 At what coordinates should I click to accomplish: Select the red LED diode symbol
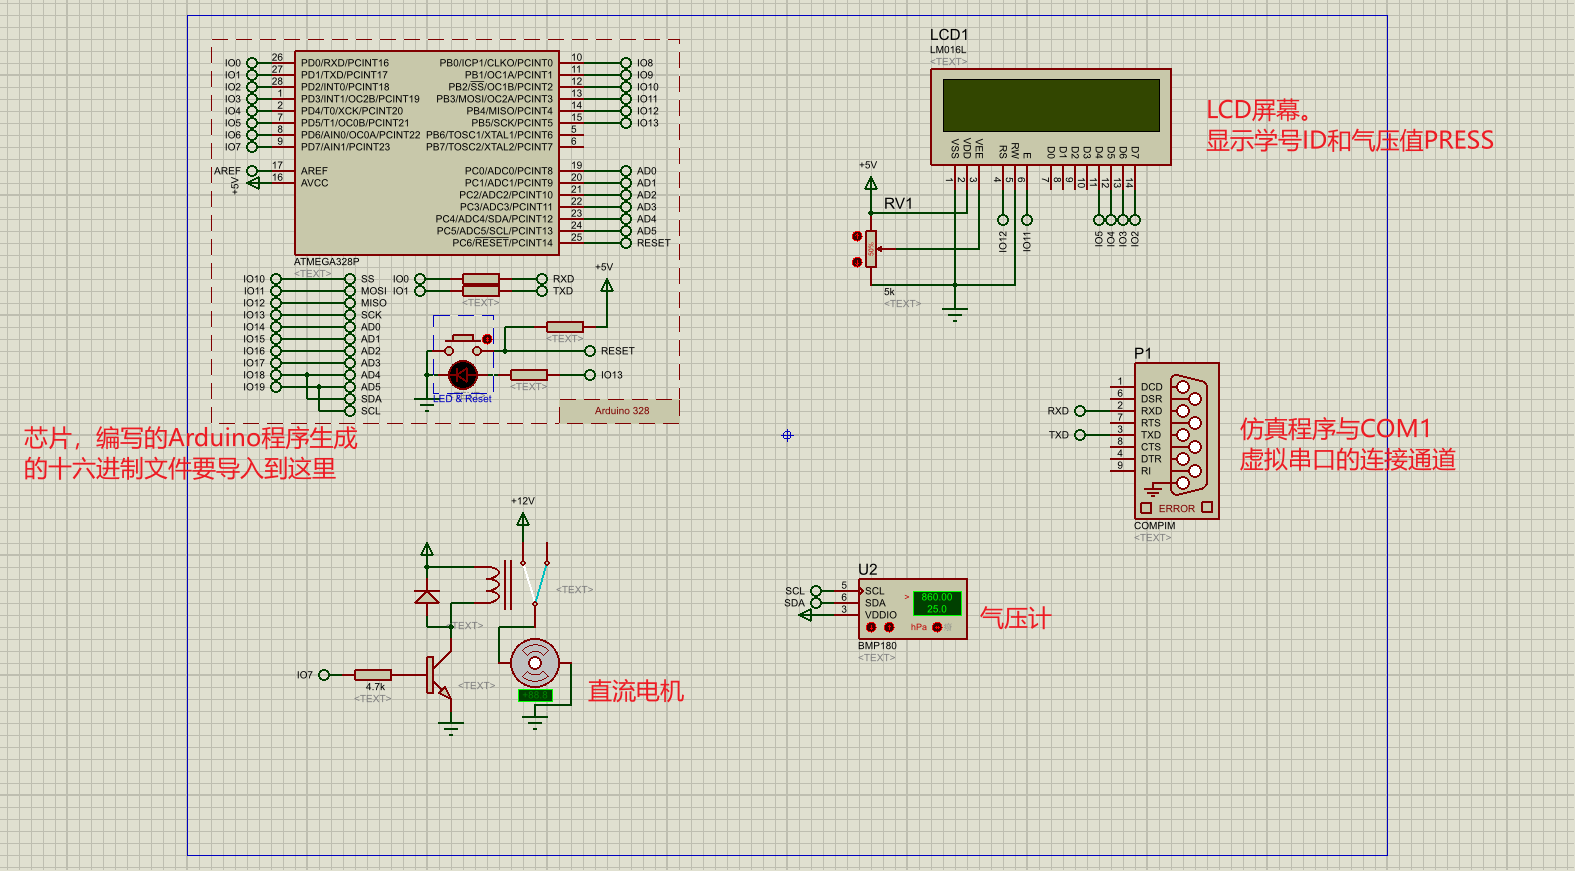462,375
